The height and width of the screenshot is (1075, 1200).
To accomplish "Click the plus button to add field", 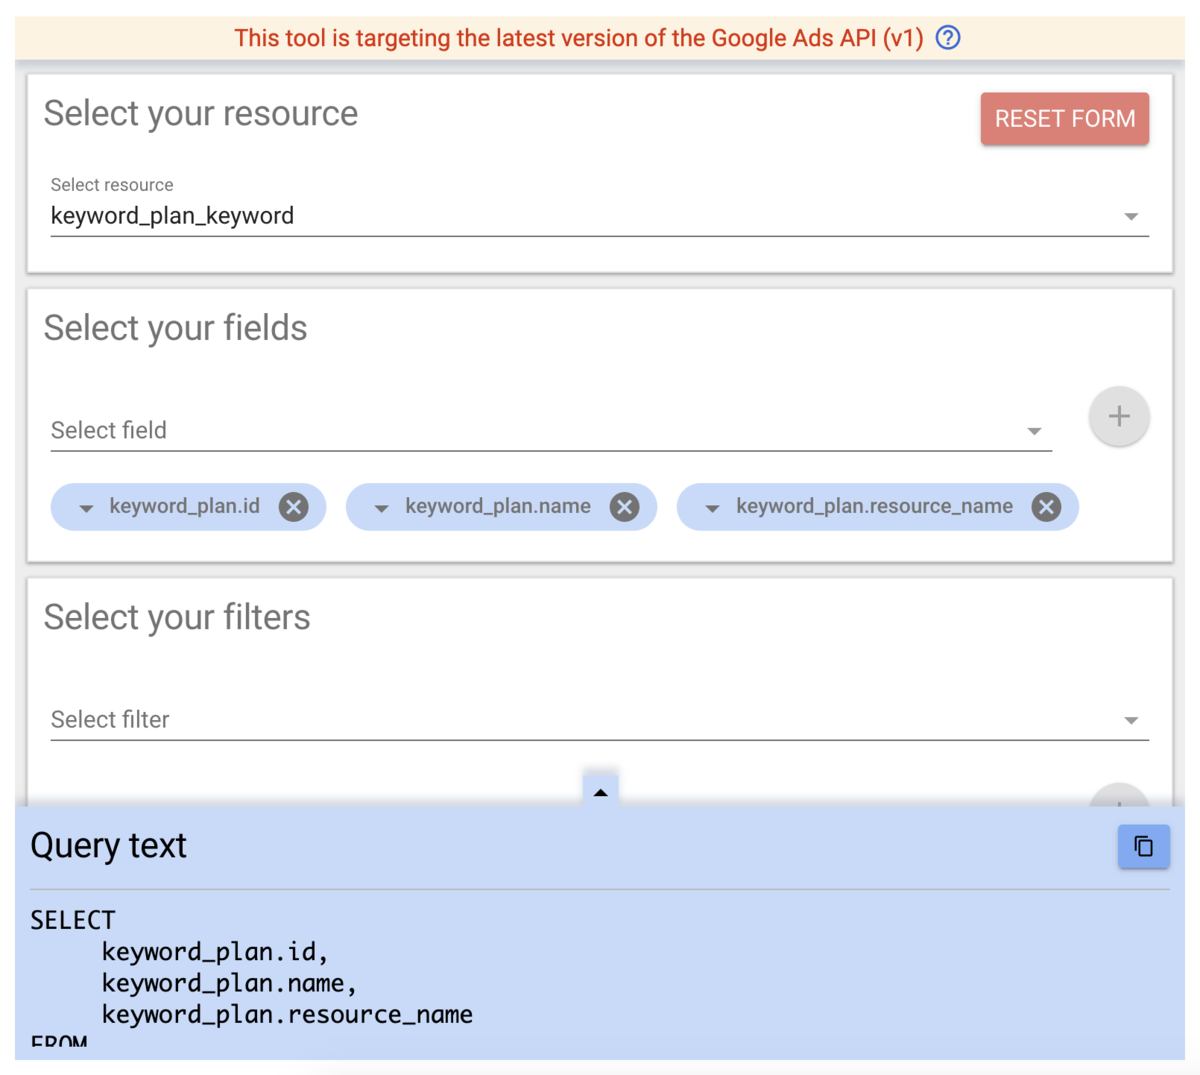I will pos(1119,416).
